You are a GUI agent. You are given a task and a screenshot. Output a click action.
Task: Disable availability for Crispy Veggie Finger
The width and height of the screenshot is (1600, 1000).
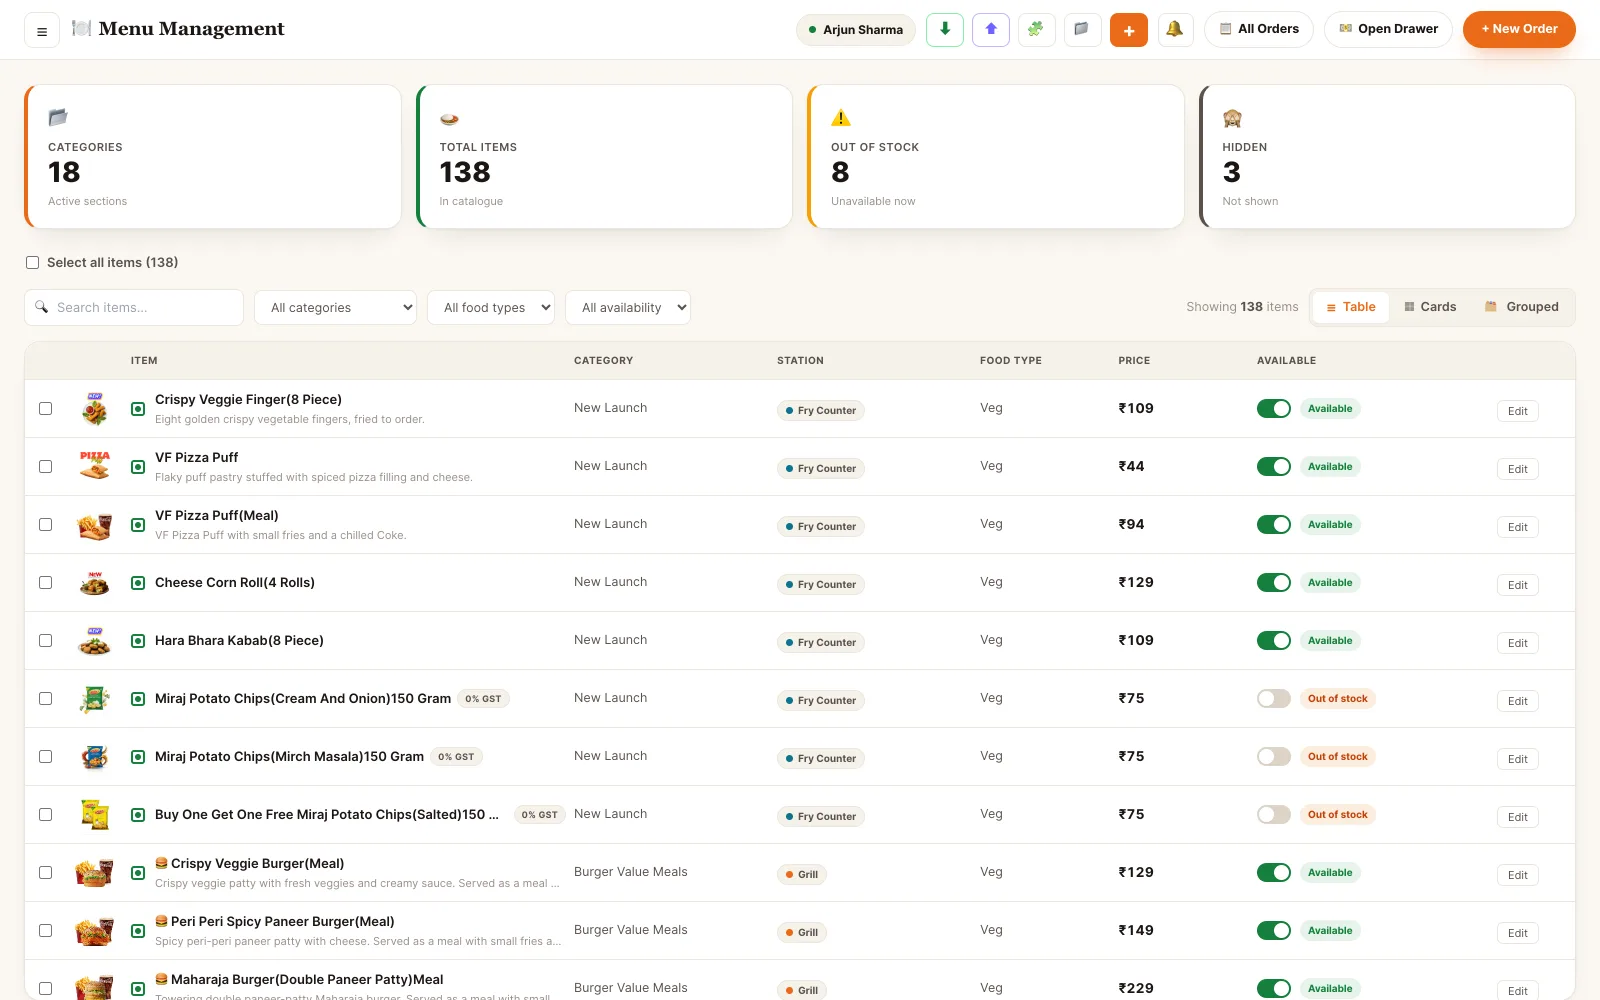coord(1274,408)
